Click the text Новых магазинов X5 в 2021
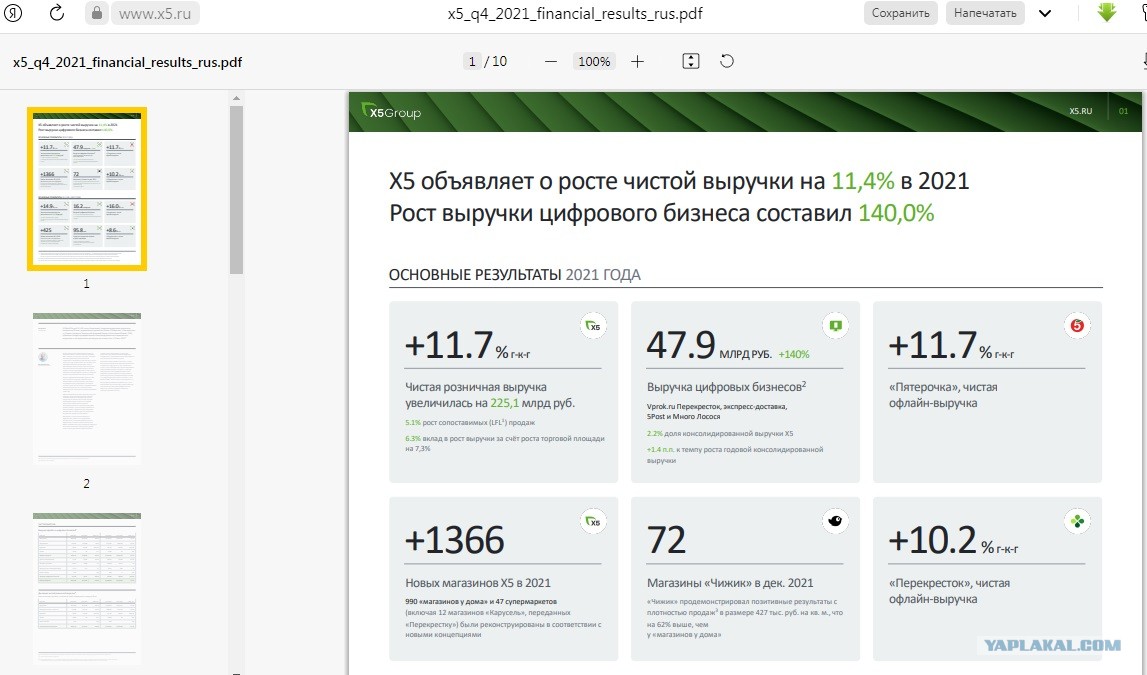Screen dimensions: 1147x675 click(478, 583)
